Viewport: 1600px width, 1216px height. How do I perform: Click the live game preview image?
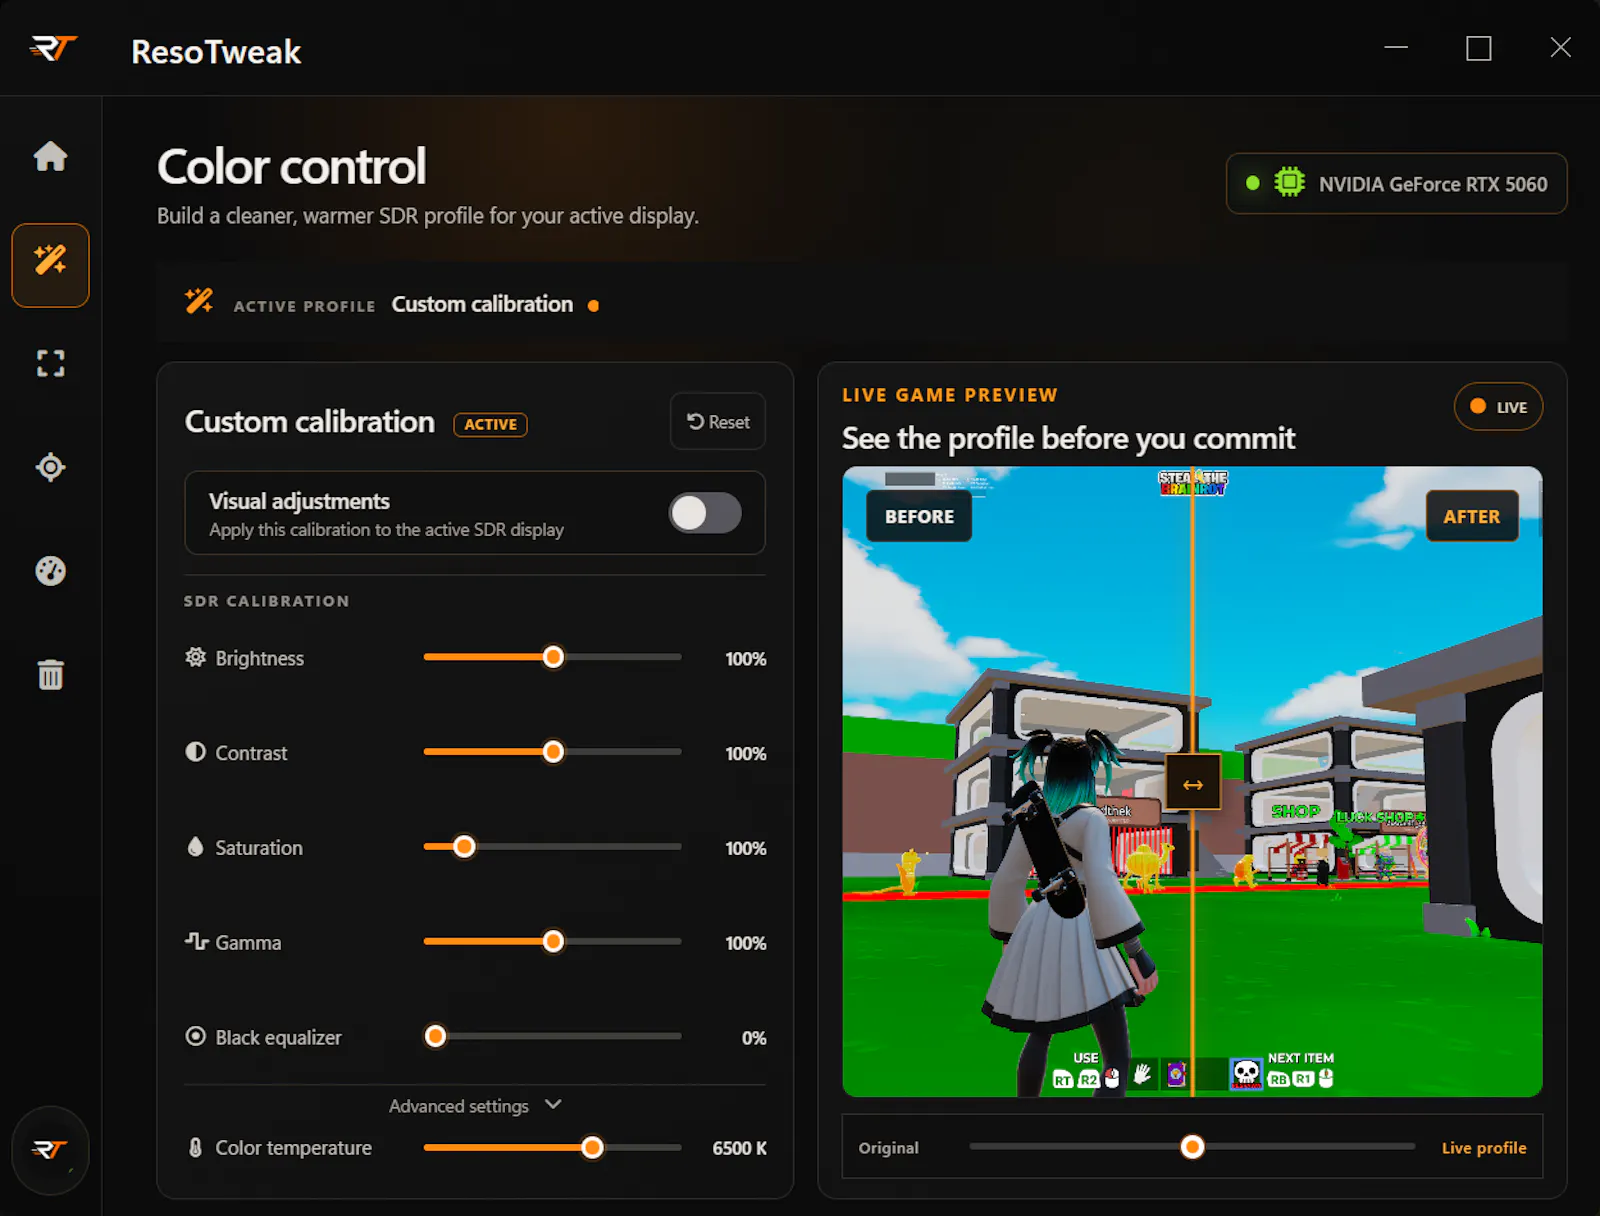click(1192, 781)
